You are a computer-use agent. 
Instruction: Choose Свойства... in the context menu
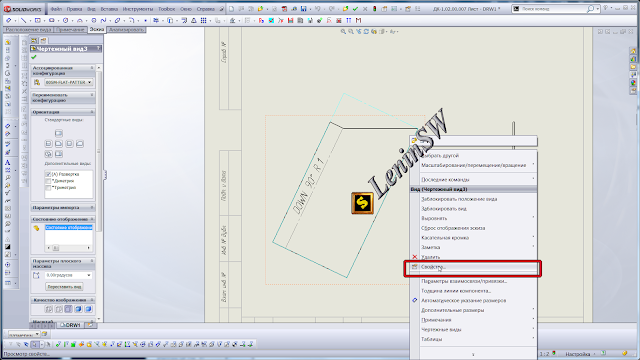pyautogui.click(x=473, y=267)
